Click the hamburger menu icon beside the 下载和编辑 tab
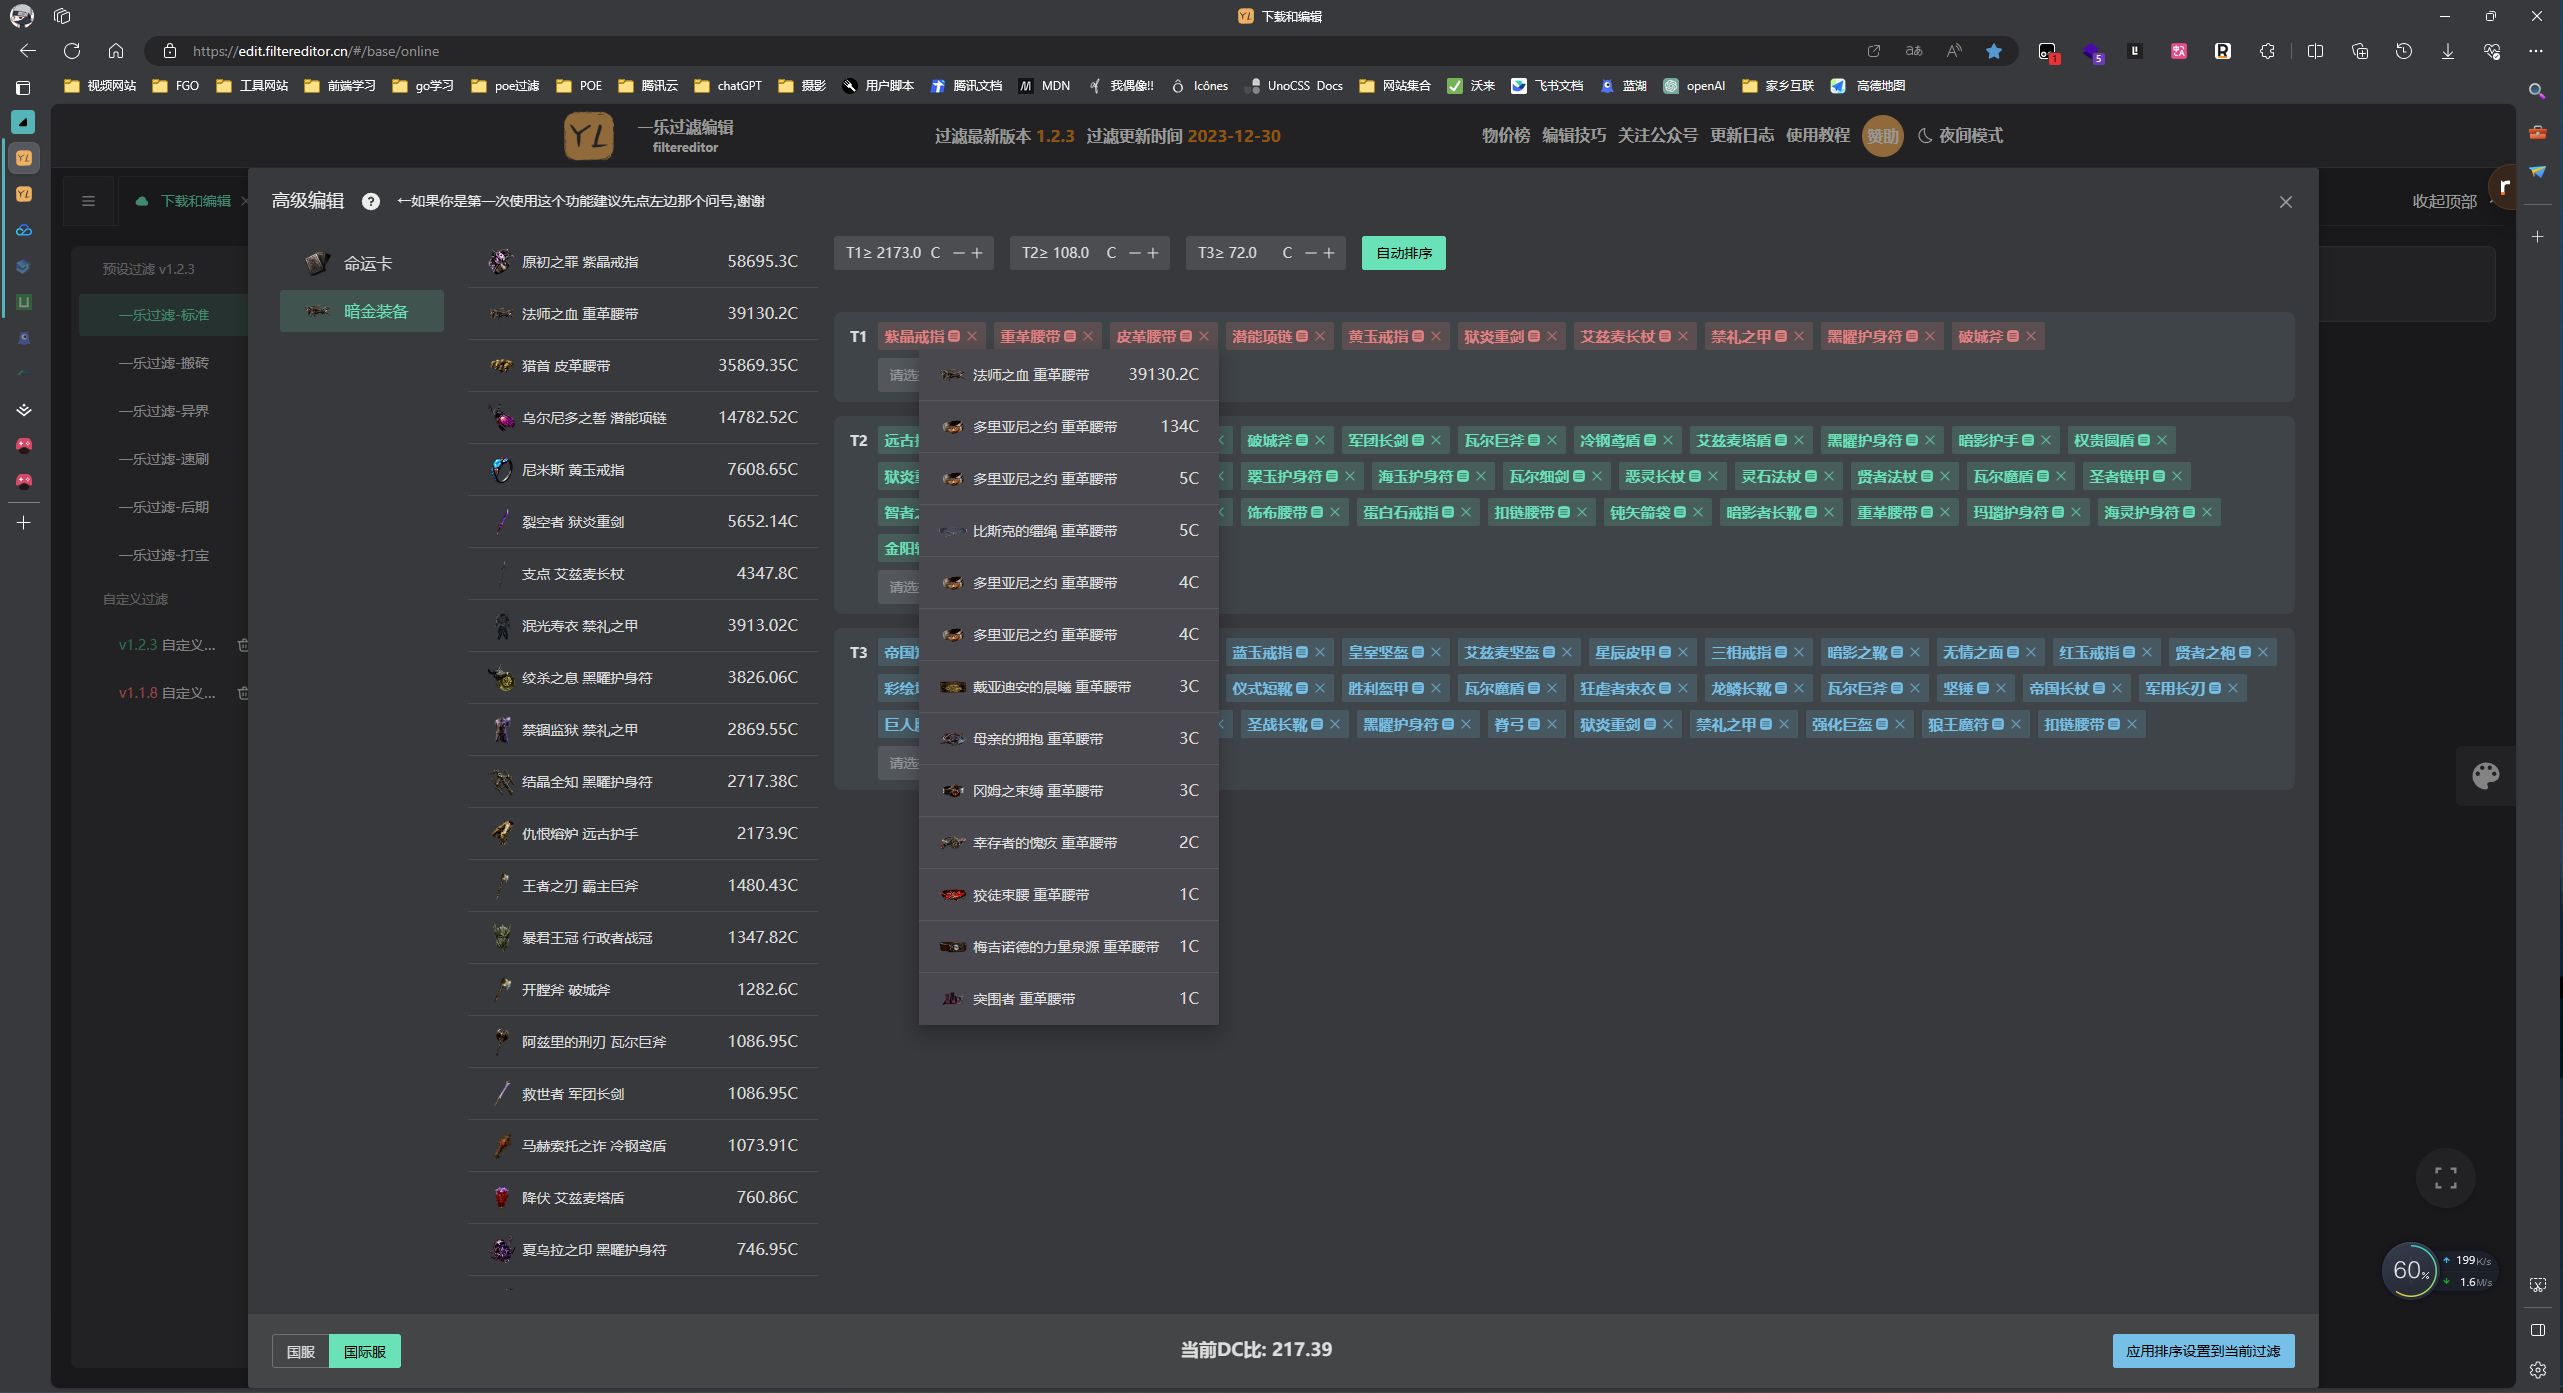This screenshot has width=2563, height=1393. (x=88, y=201)
